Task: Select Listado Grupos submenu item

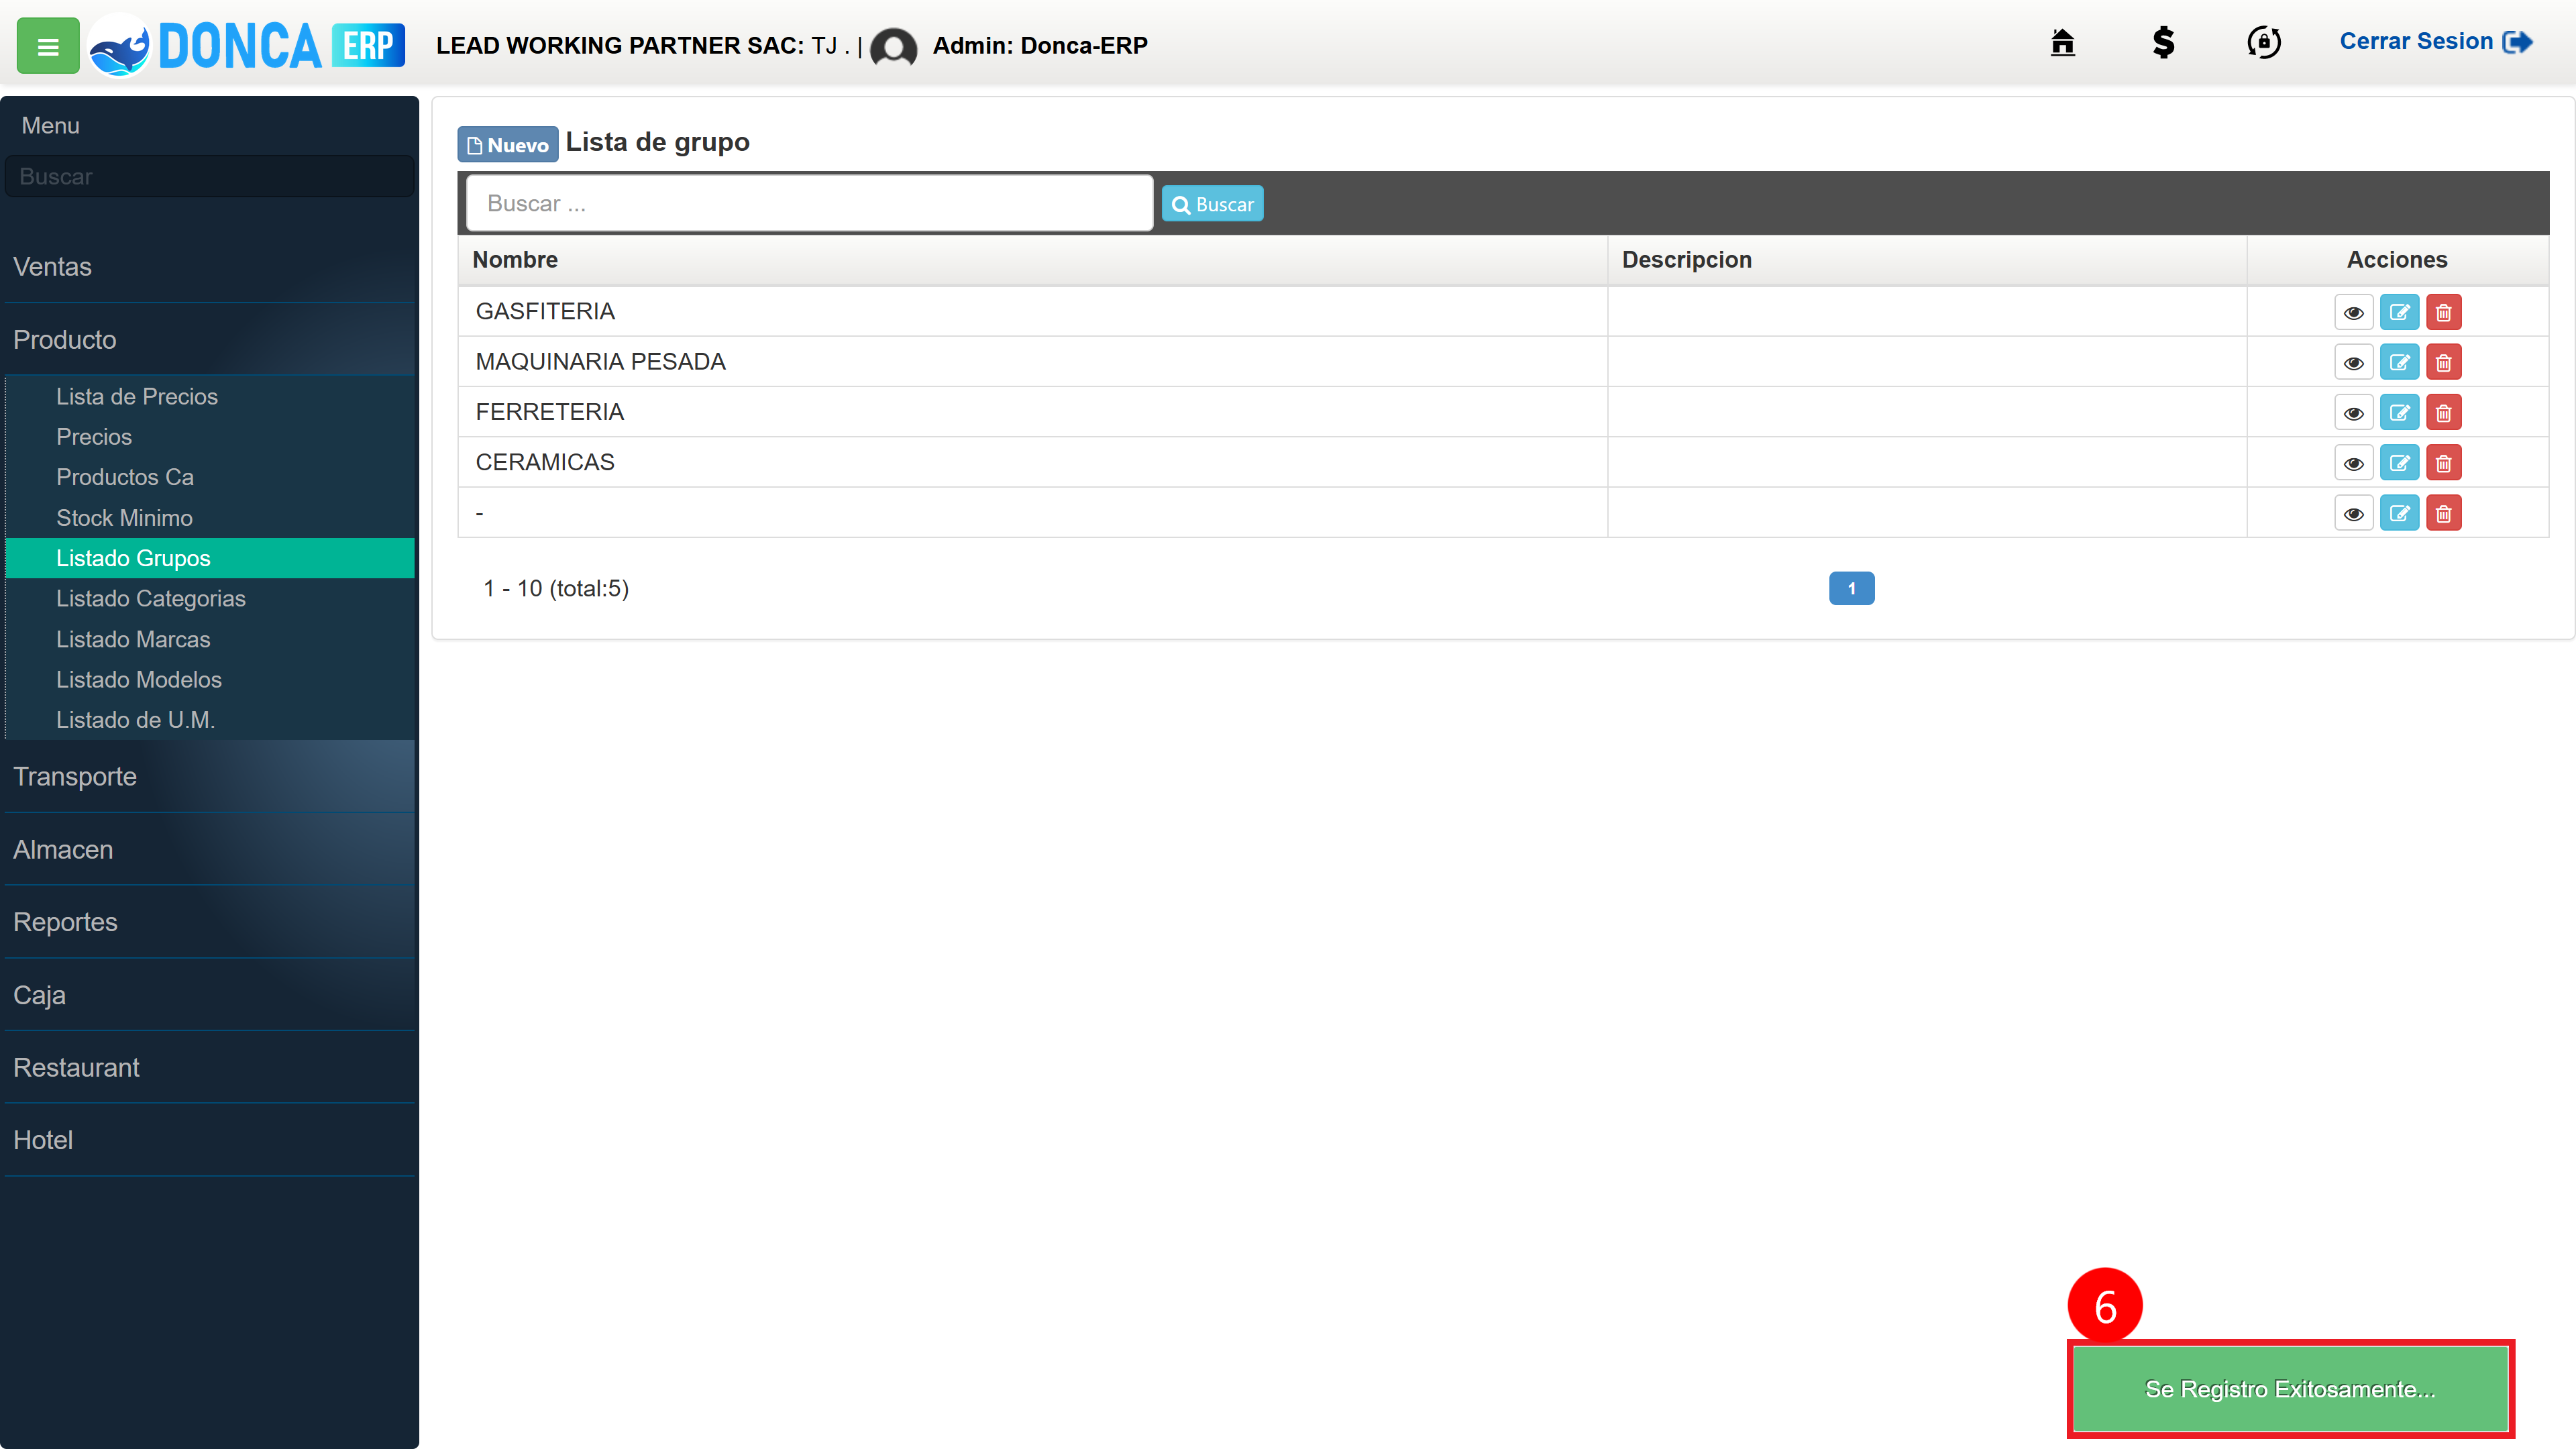Action: coord(209,558)
